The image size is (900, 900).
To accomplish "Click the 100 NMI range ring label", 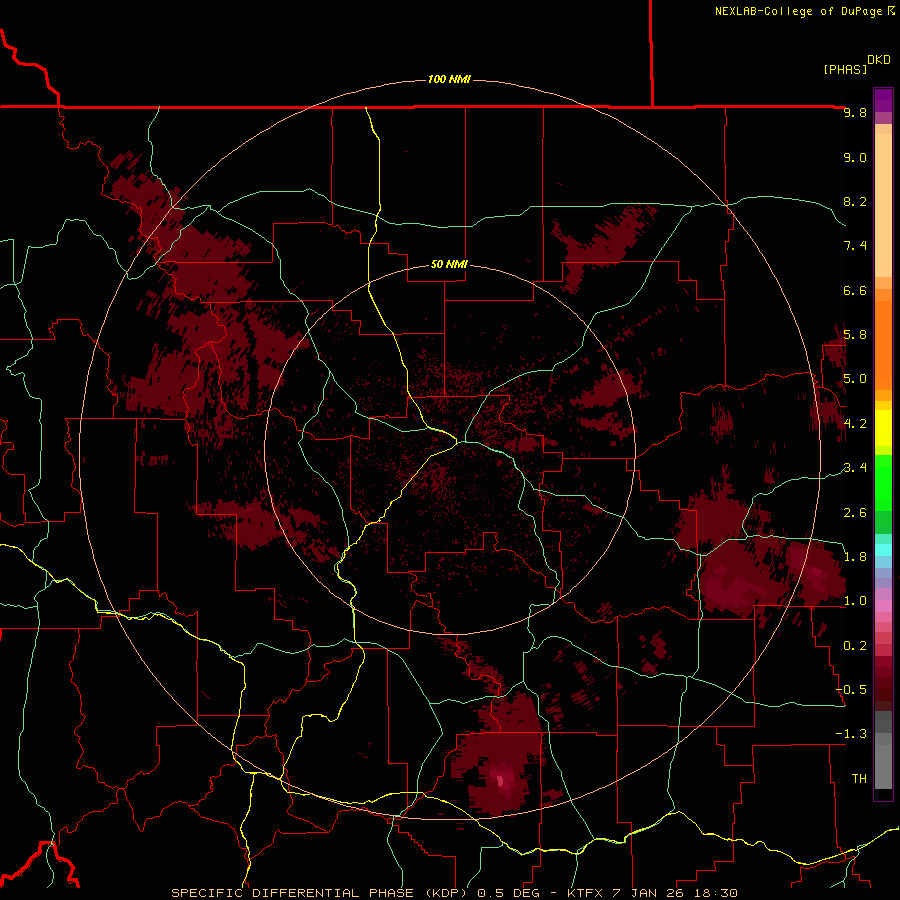I will 449,79.
